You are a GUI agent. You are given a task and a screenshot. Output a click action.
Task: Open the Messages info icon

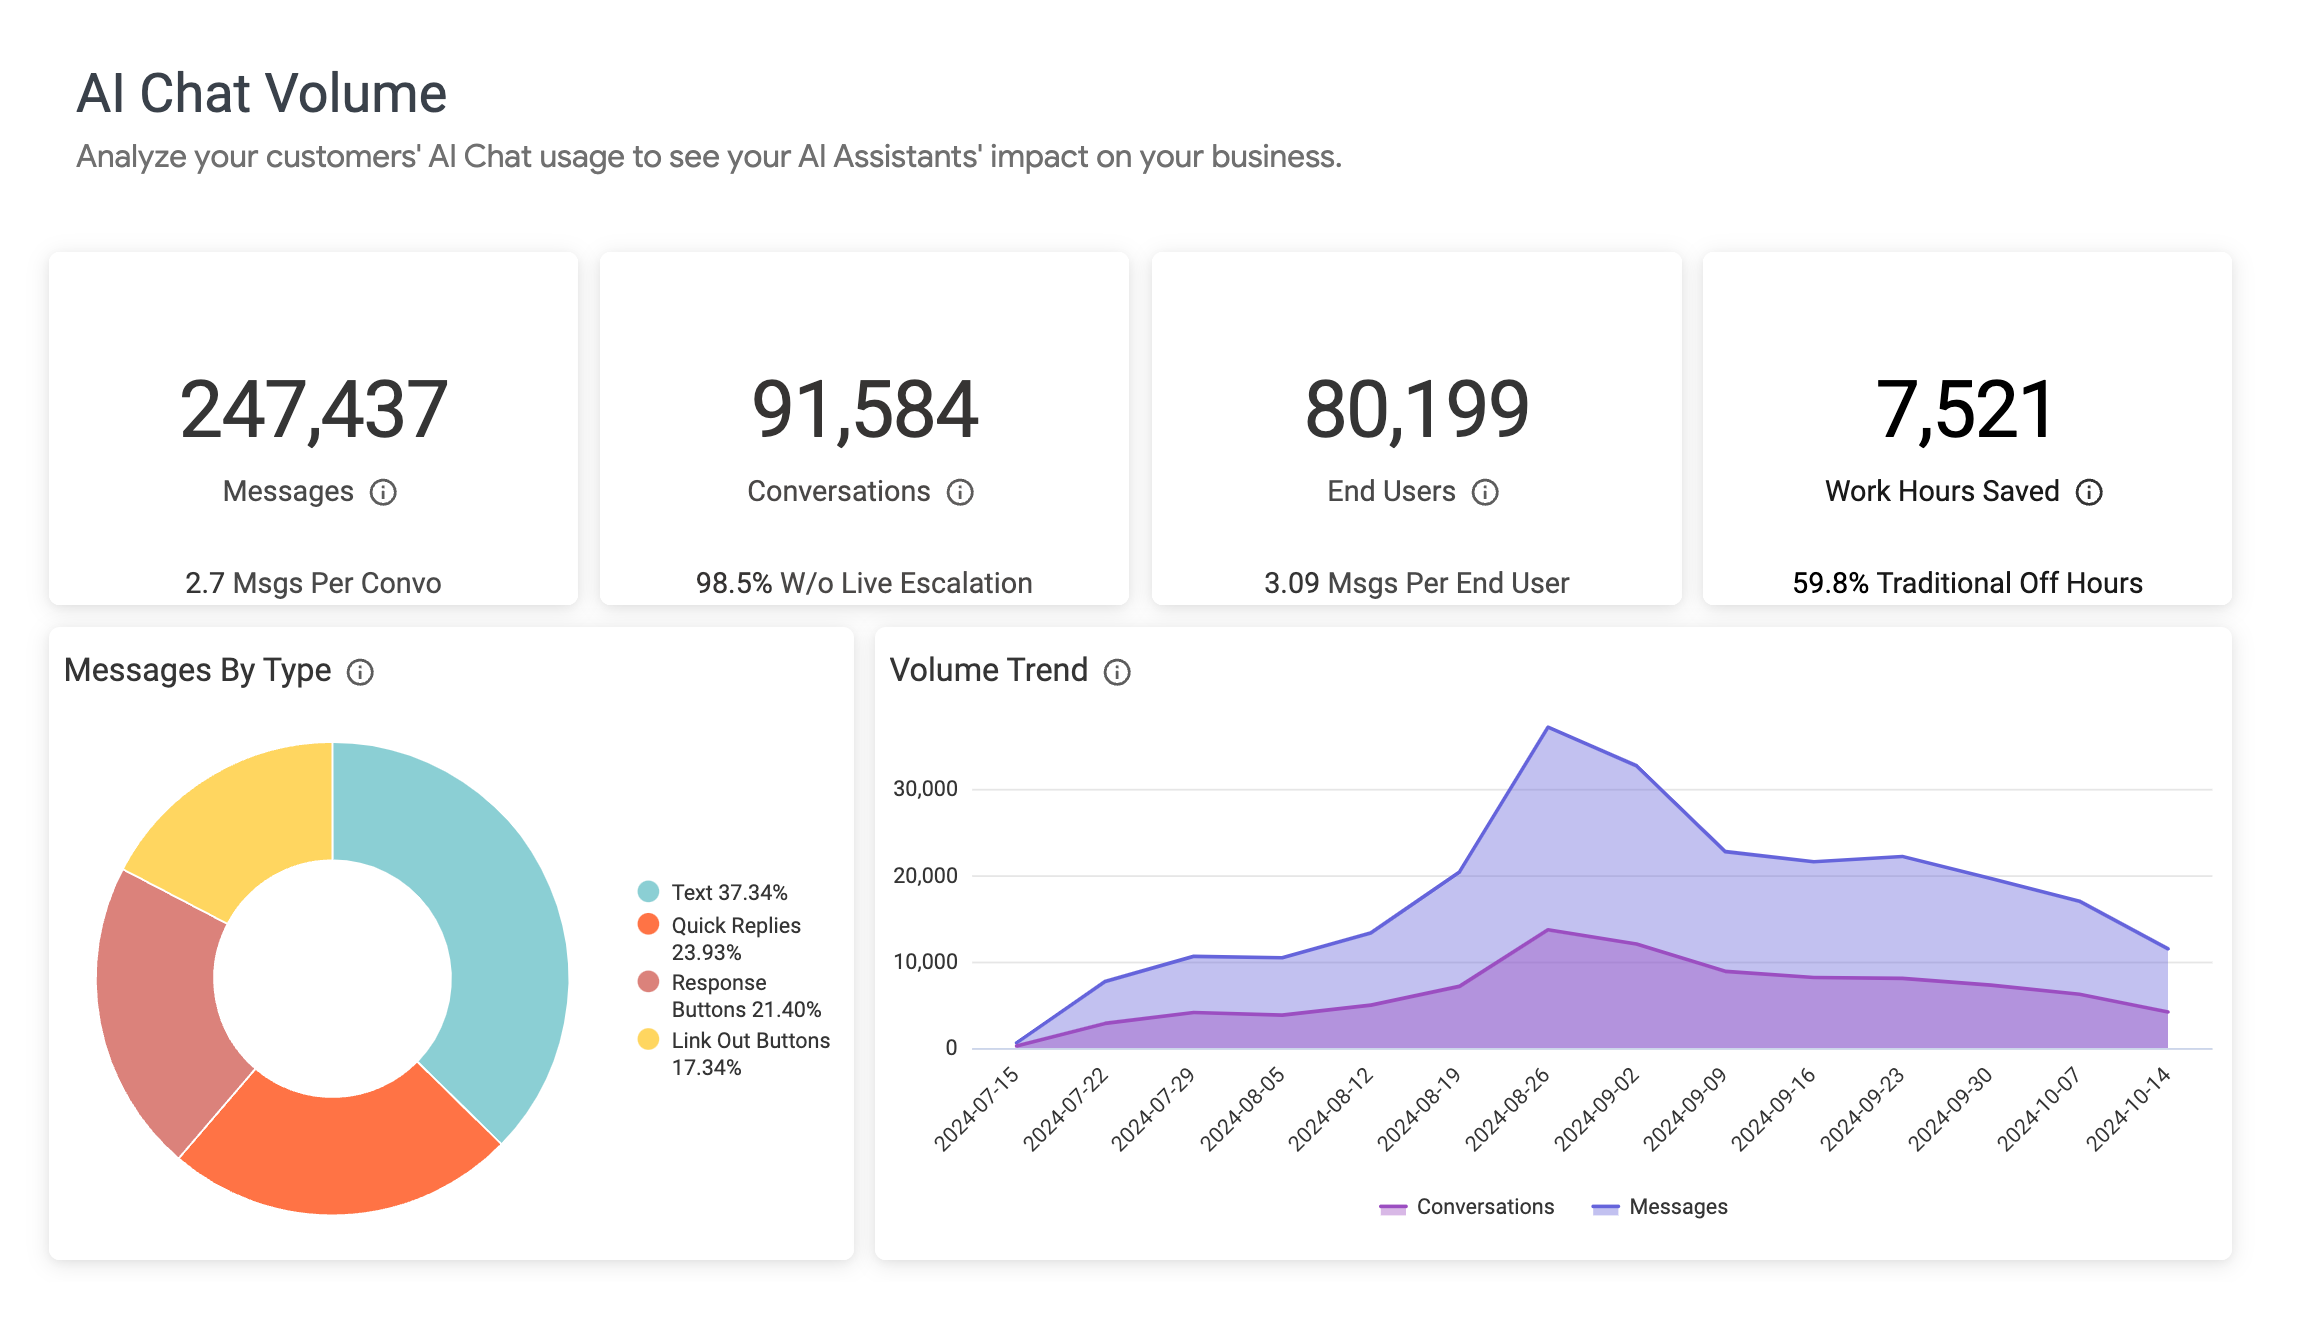(x=383, y=492)
